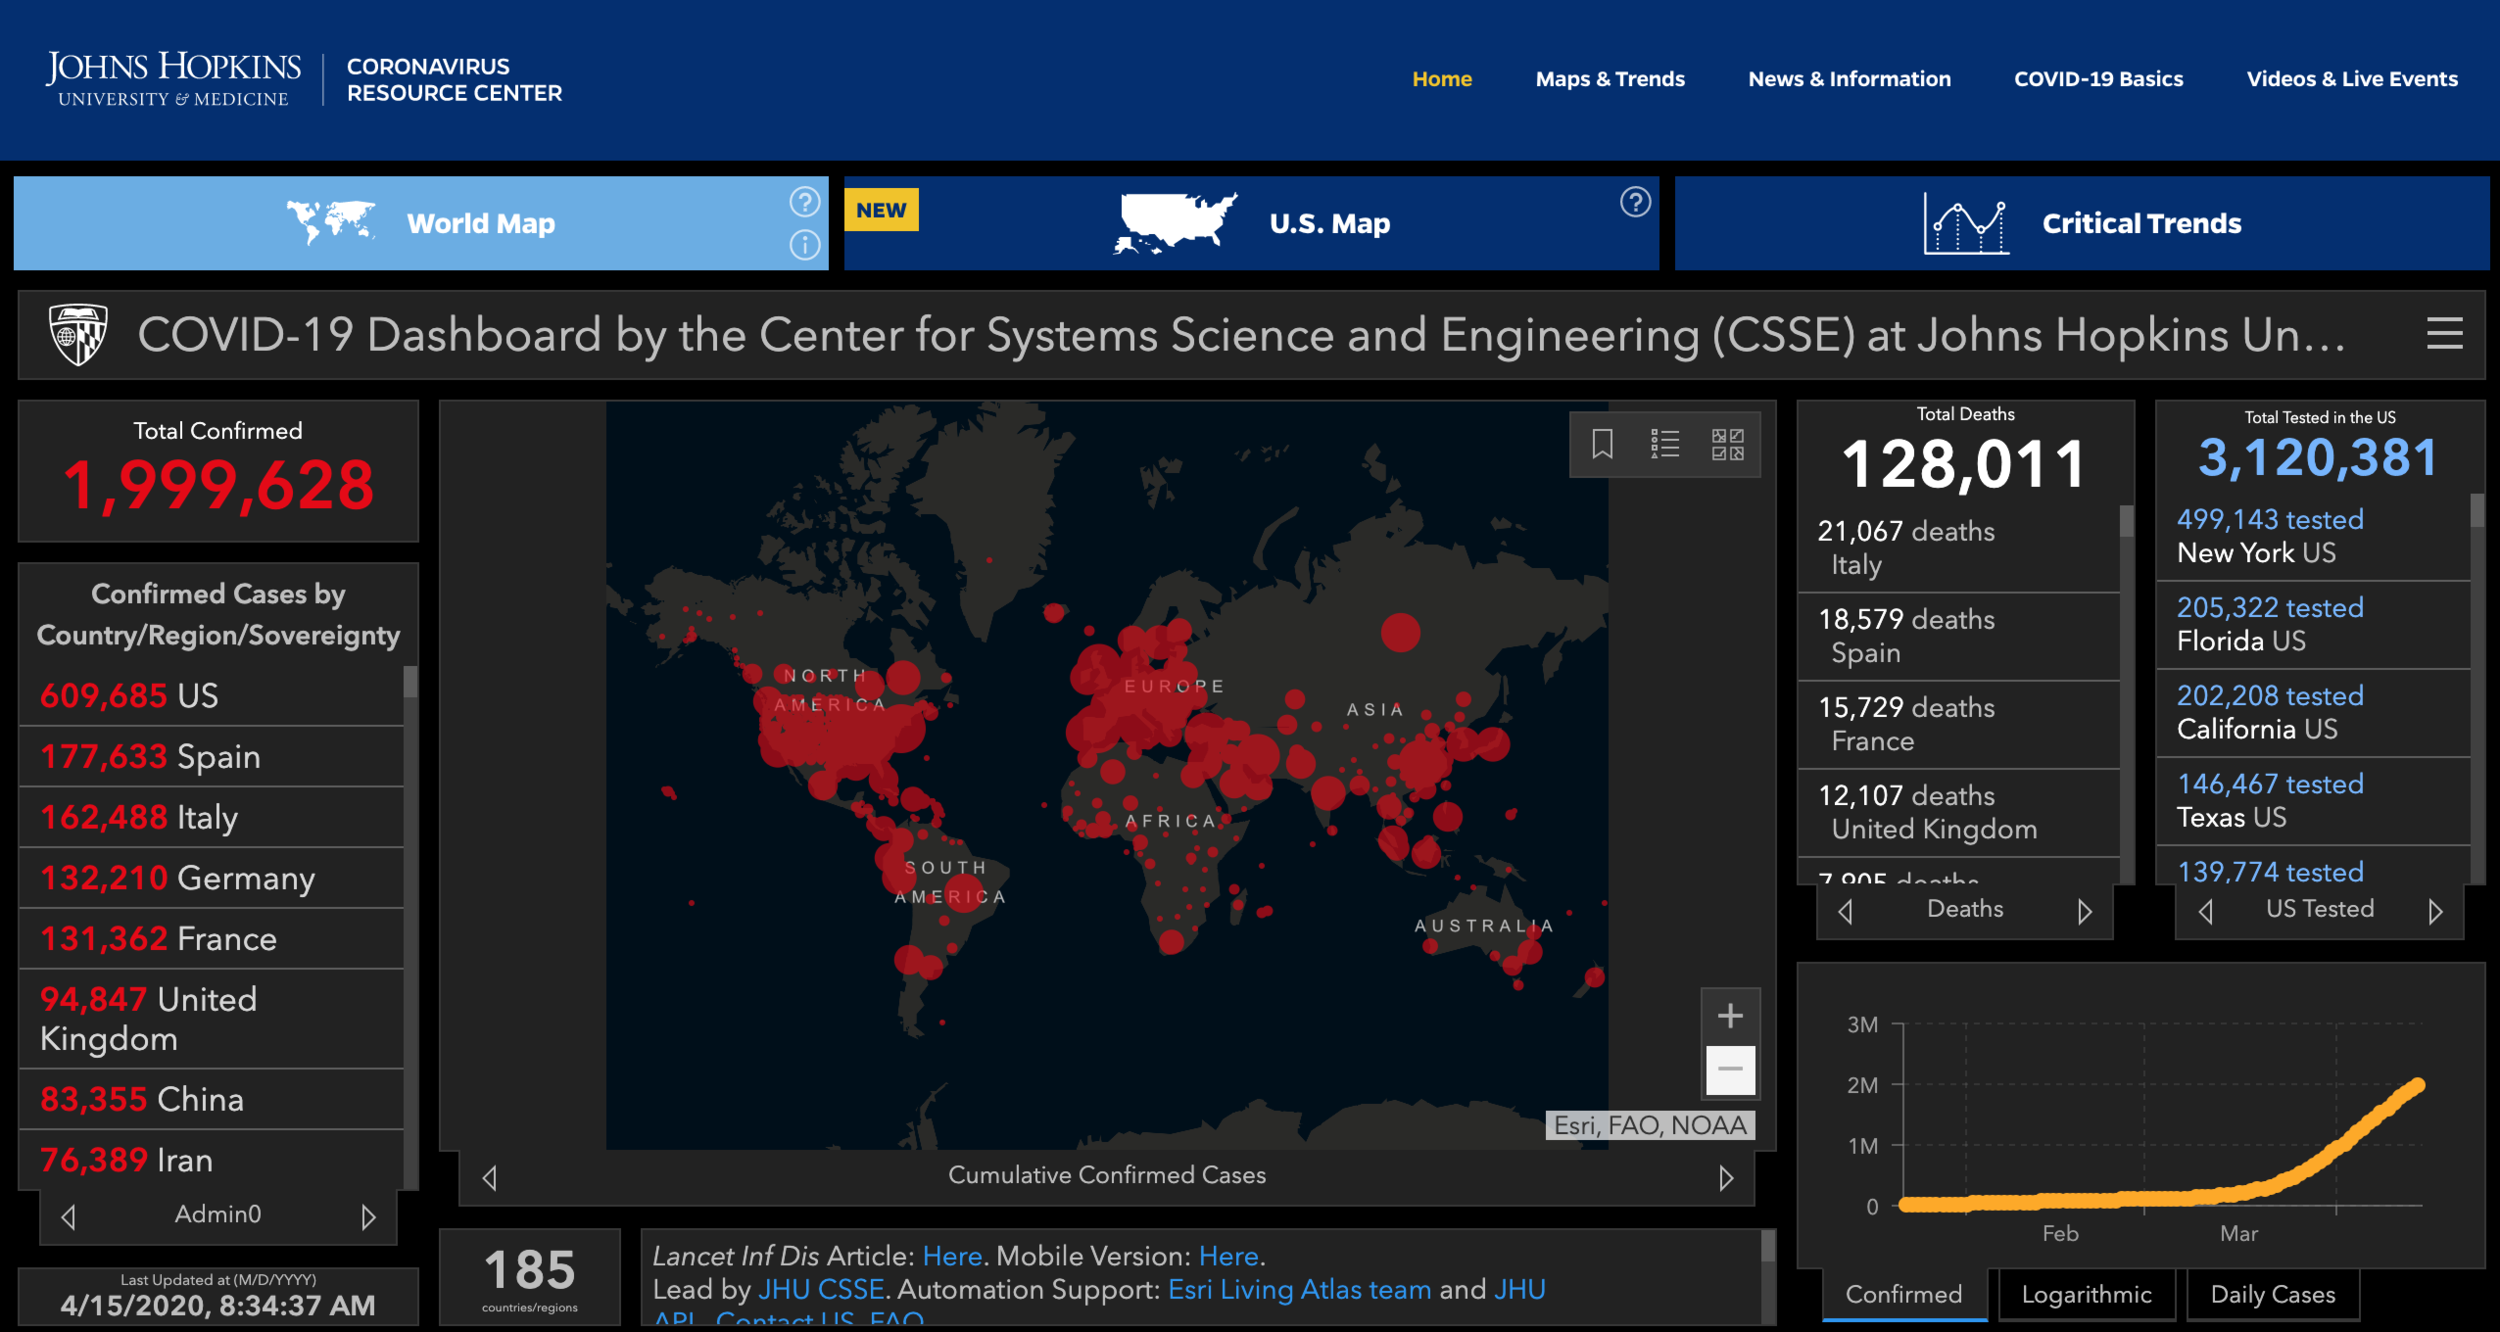Select the Confirmed chart tab
Viewport: 2500px width, 1332px height.
point(1903,1295)
